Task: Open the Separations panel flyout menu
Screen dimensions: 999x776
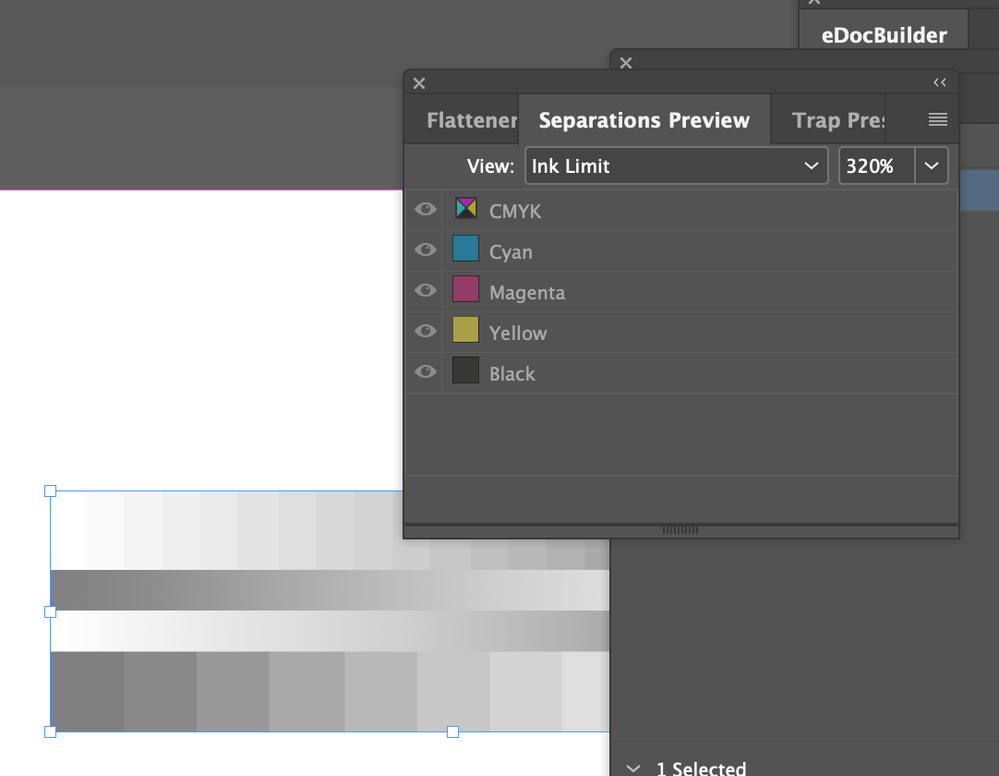Action: pyautogui.click(x=938, y=119)
